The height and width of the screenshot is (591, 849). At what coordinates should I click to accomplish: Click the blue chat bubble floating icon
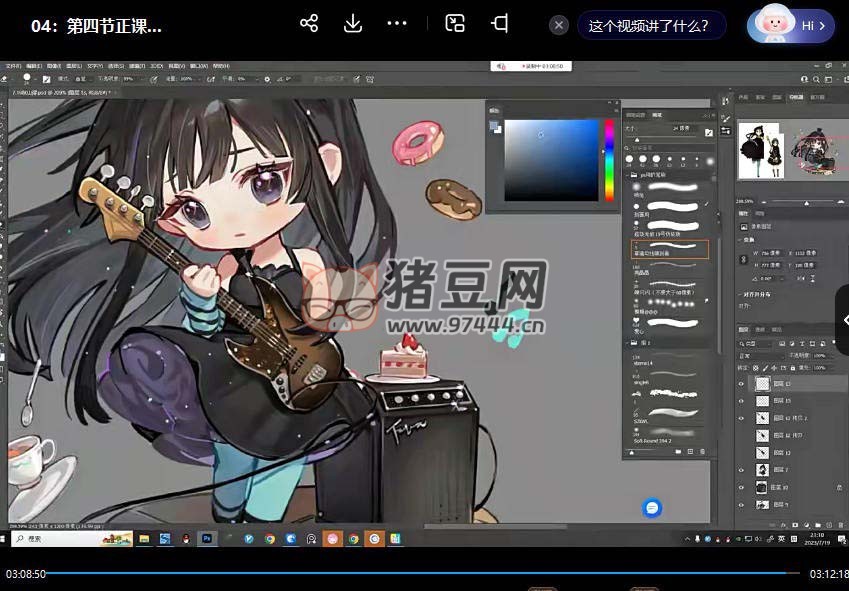652,508
